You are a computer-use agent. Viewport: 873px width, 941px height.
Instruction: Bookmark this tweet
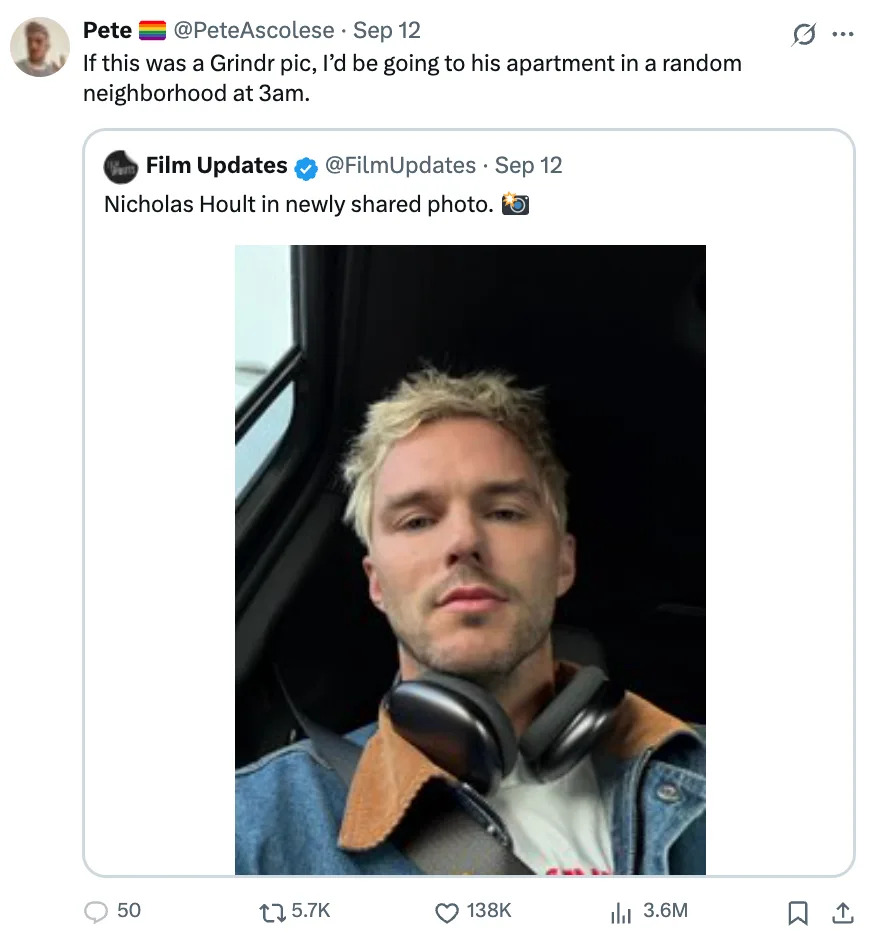tap(798, 911)
